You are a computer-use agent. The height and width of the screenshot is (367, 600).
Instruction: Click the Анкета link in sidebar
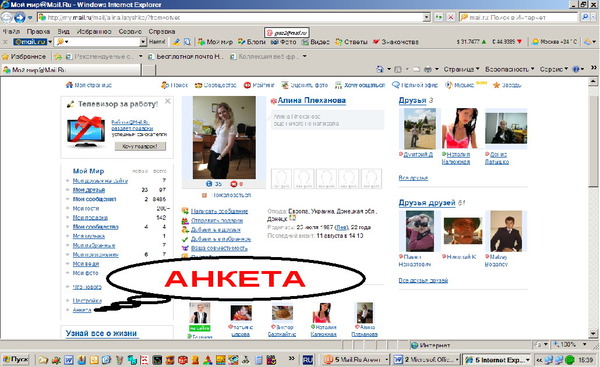(82, 310)
